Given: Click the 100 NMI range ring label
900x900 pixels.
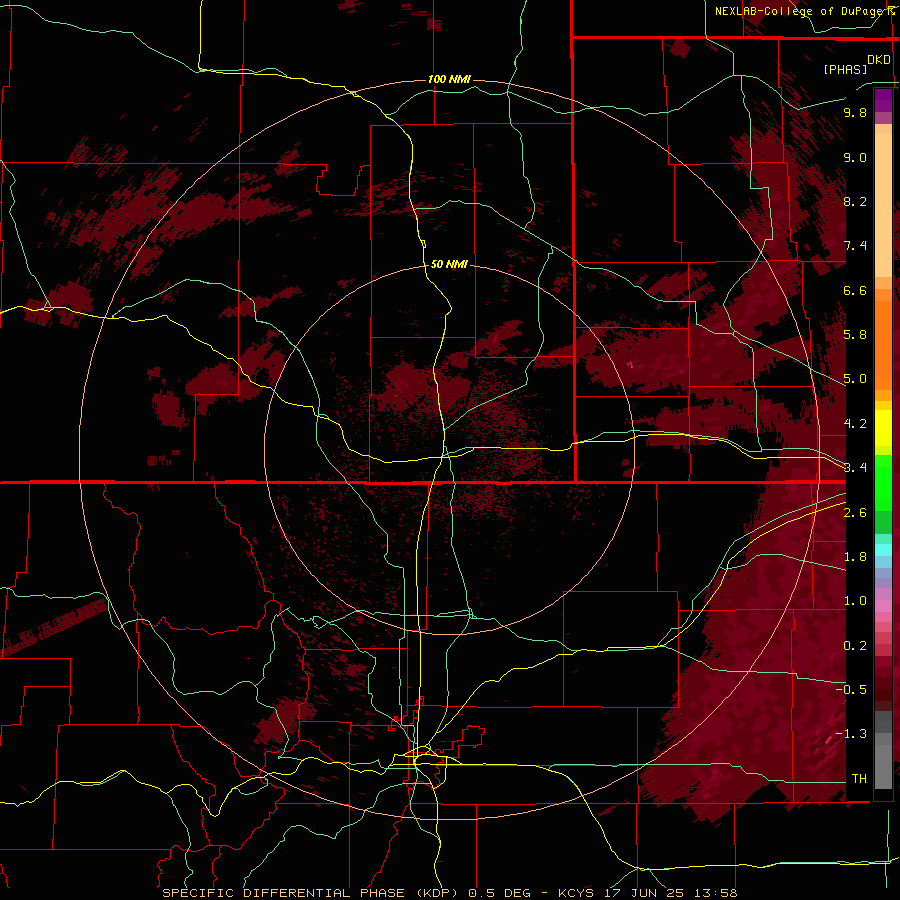Looking at the screenshot, I should [449, 79].
